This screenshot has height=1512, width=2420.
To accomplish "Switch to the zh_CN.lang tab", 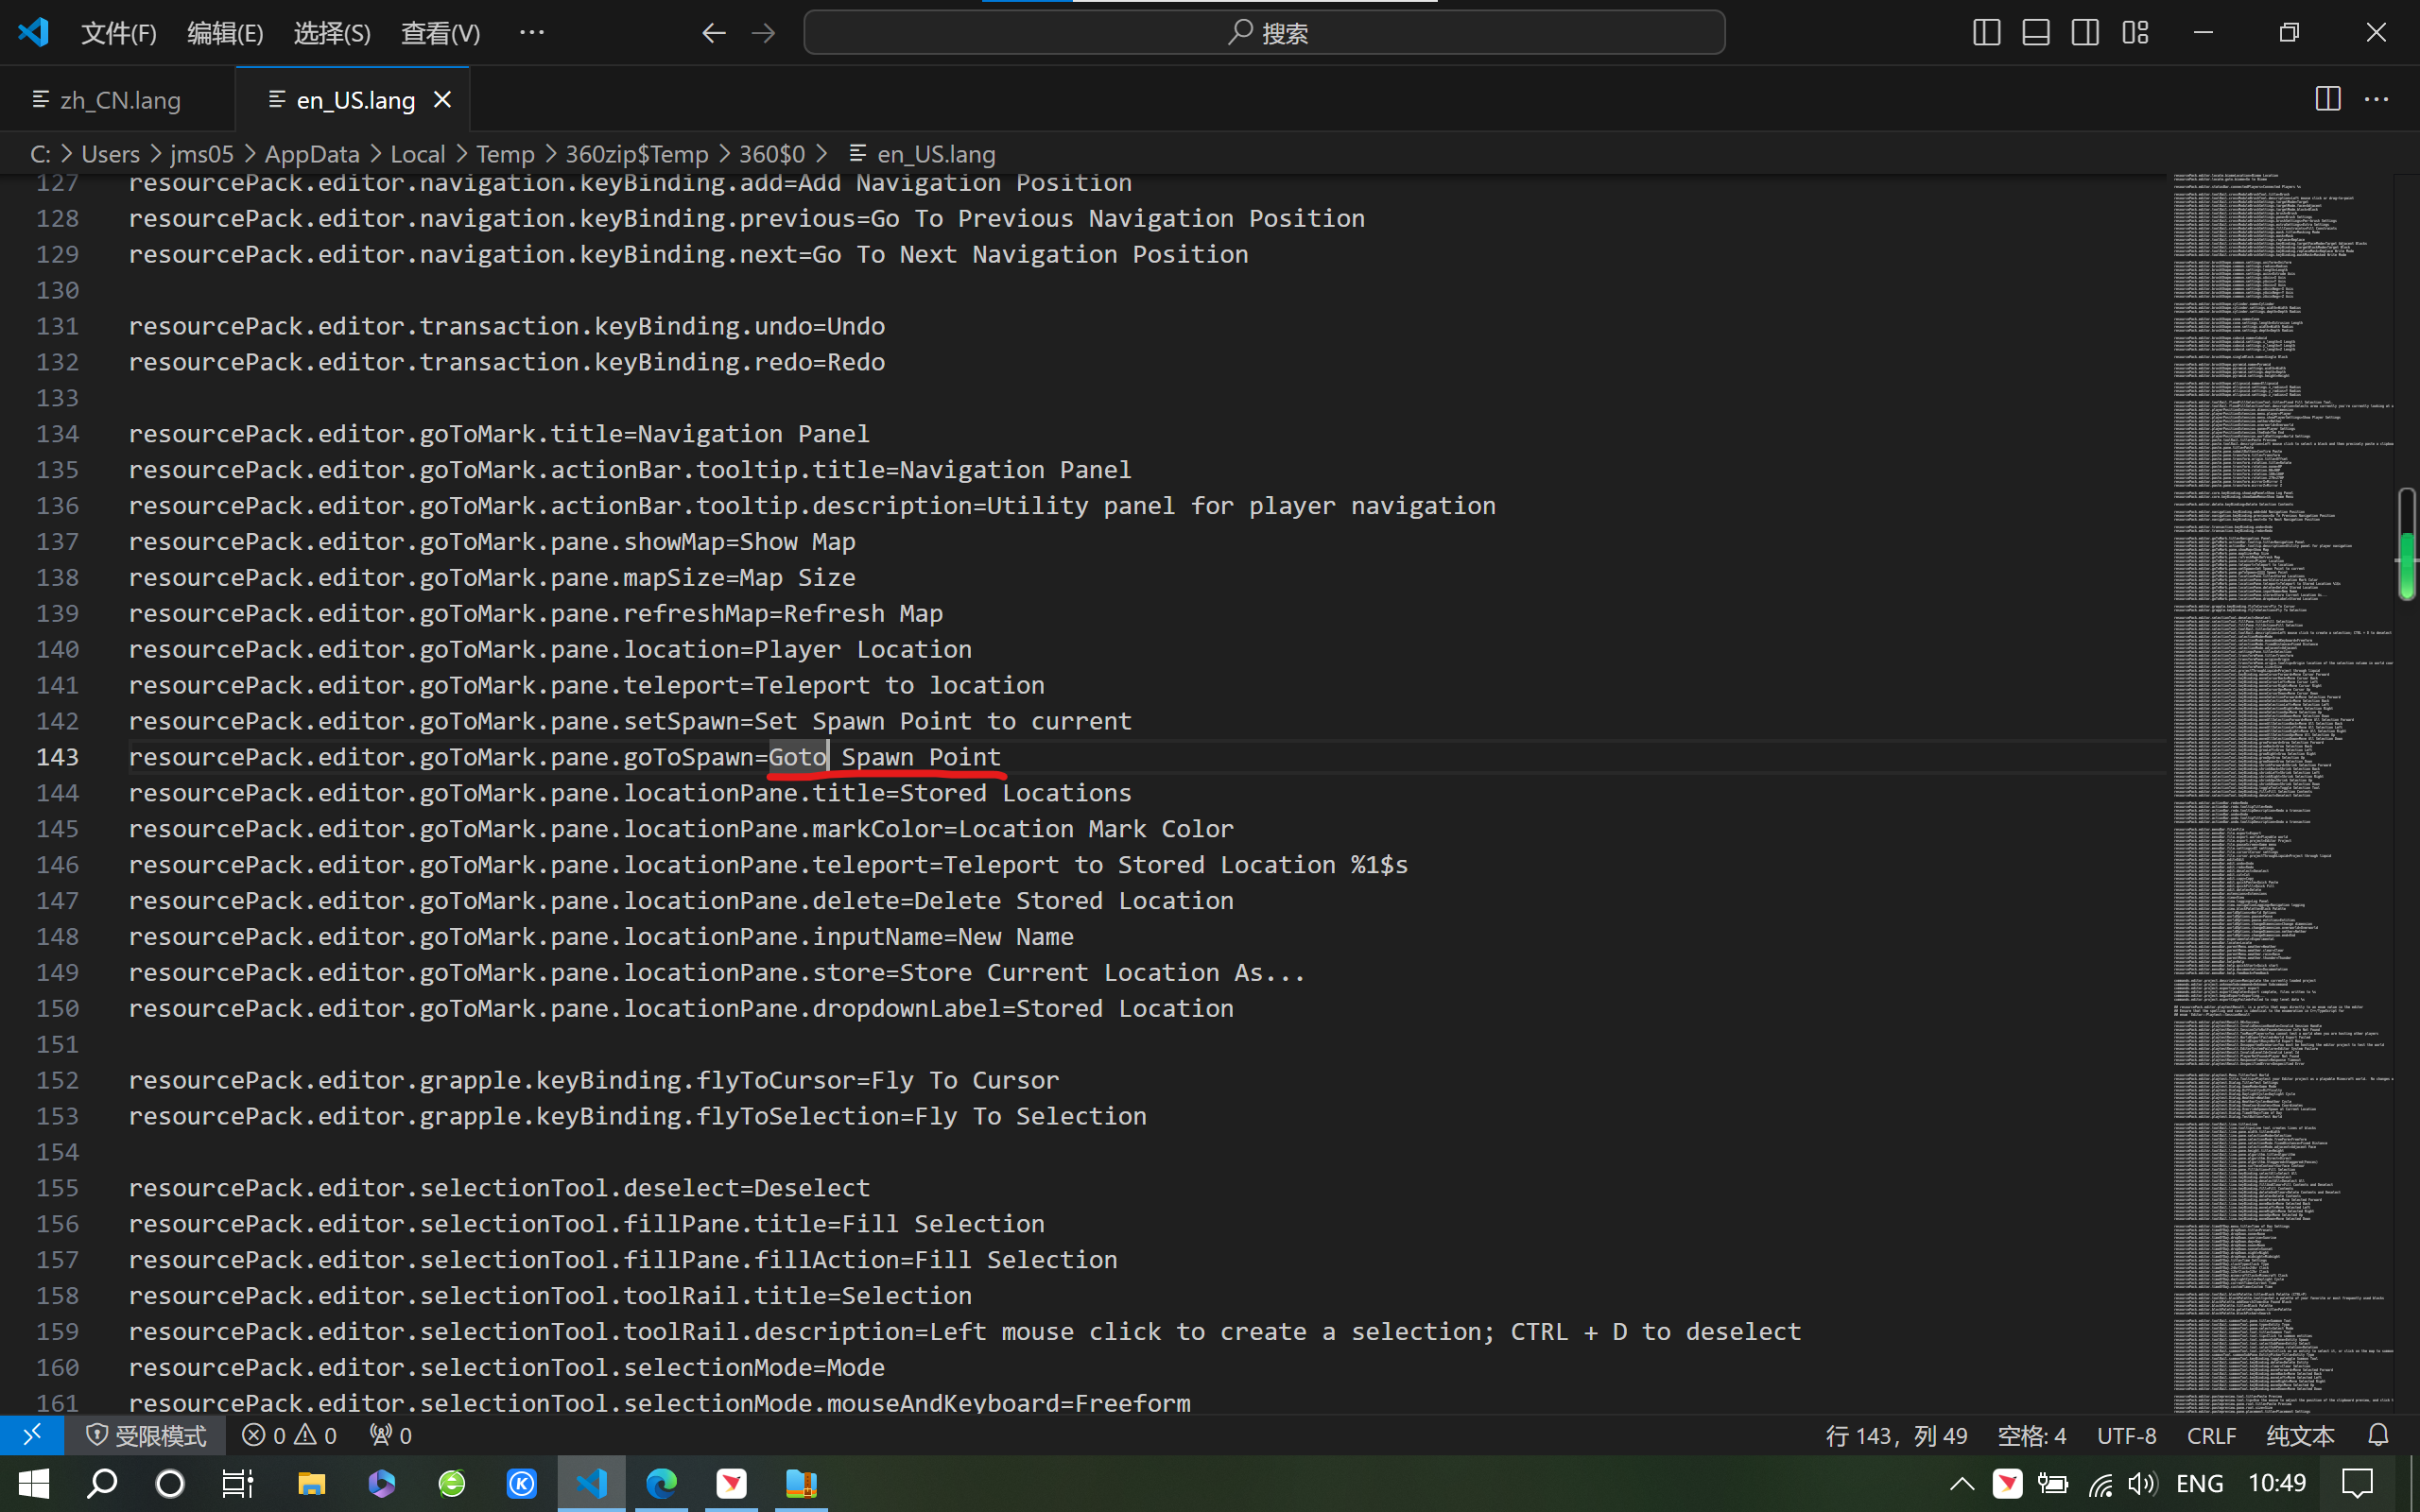I will tap(120, 100).
